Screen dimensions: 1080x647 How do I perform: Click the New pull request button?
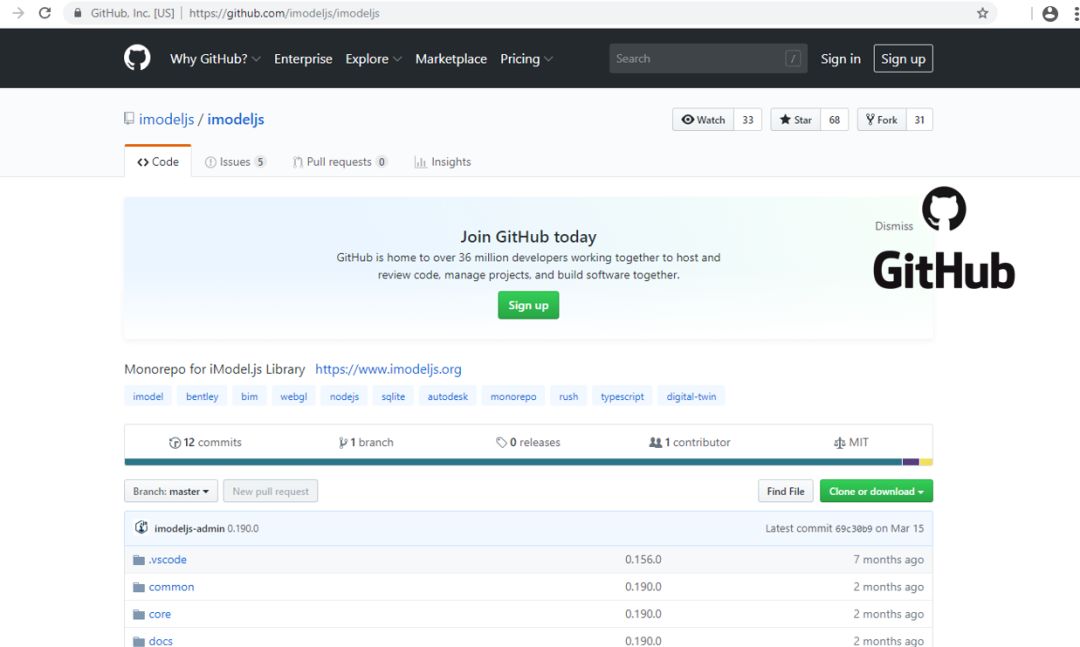(x=271, y=491)
